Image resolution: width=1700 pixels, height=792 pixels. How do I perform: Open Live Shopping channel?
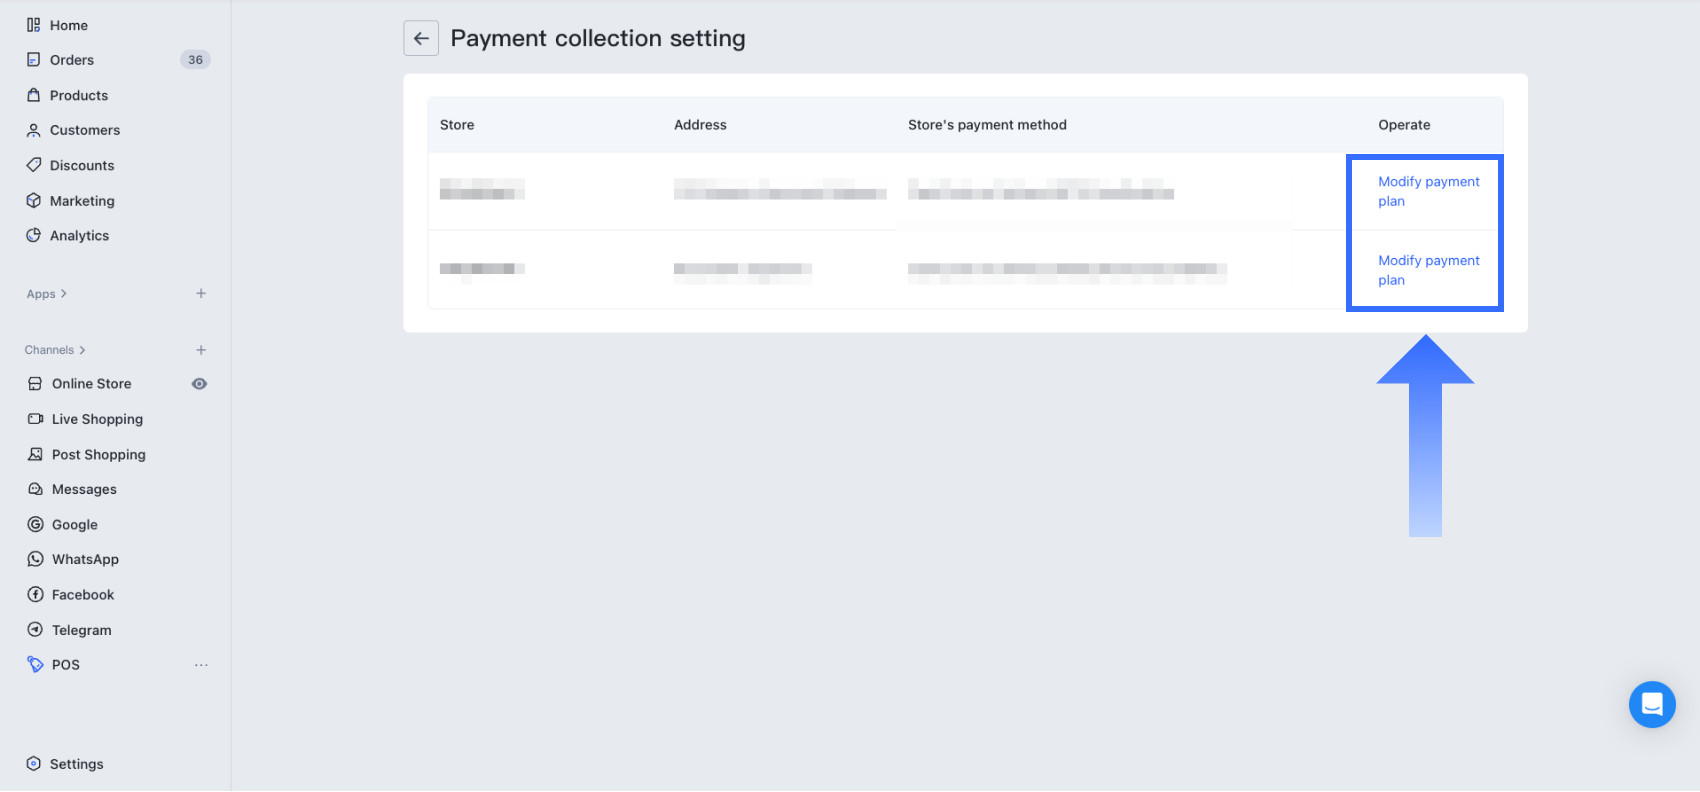tap(97, 419)
